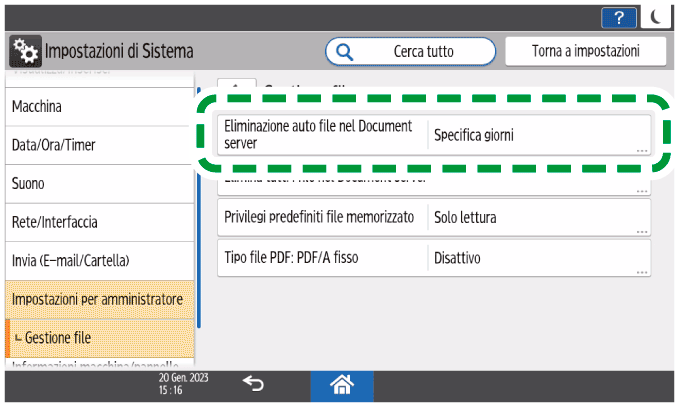Open the Rete/Interfaccia menu item
Image resolution: width=679 pixels, height=404 pixels.
click(x=98, y=222)
